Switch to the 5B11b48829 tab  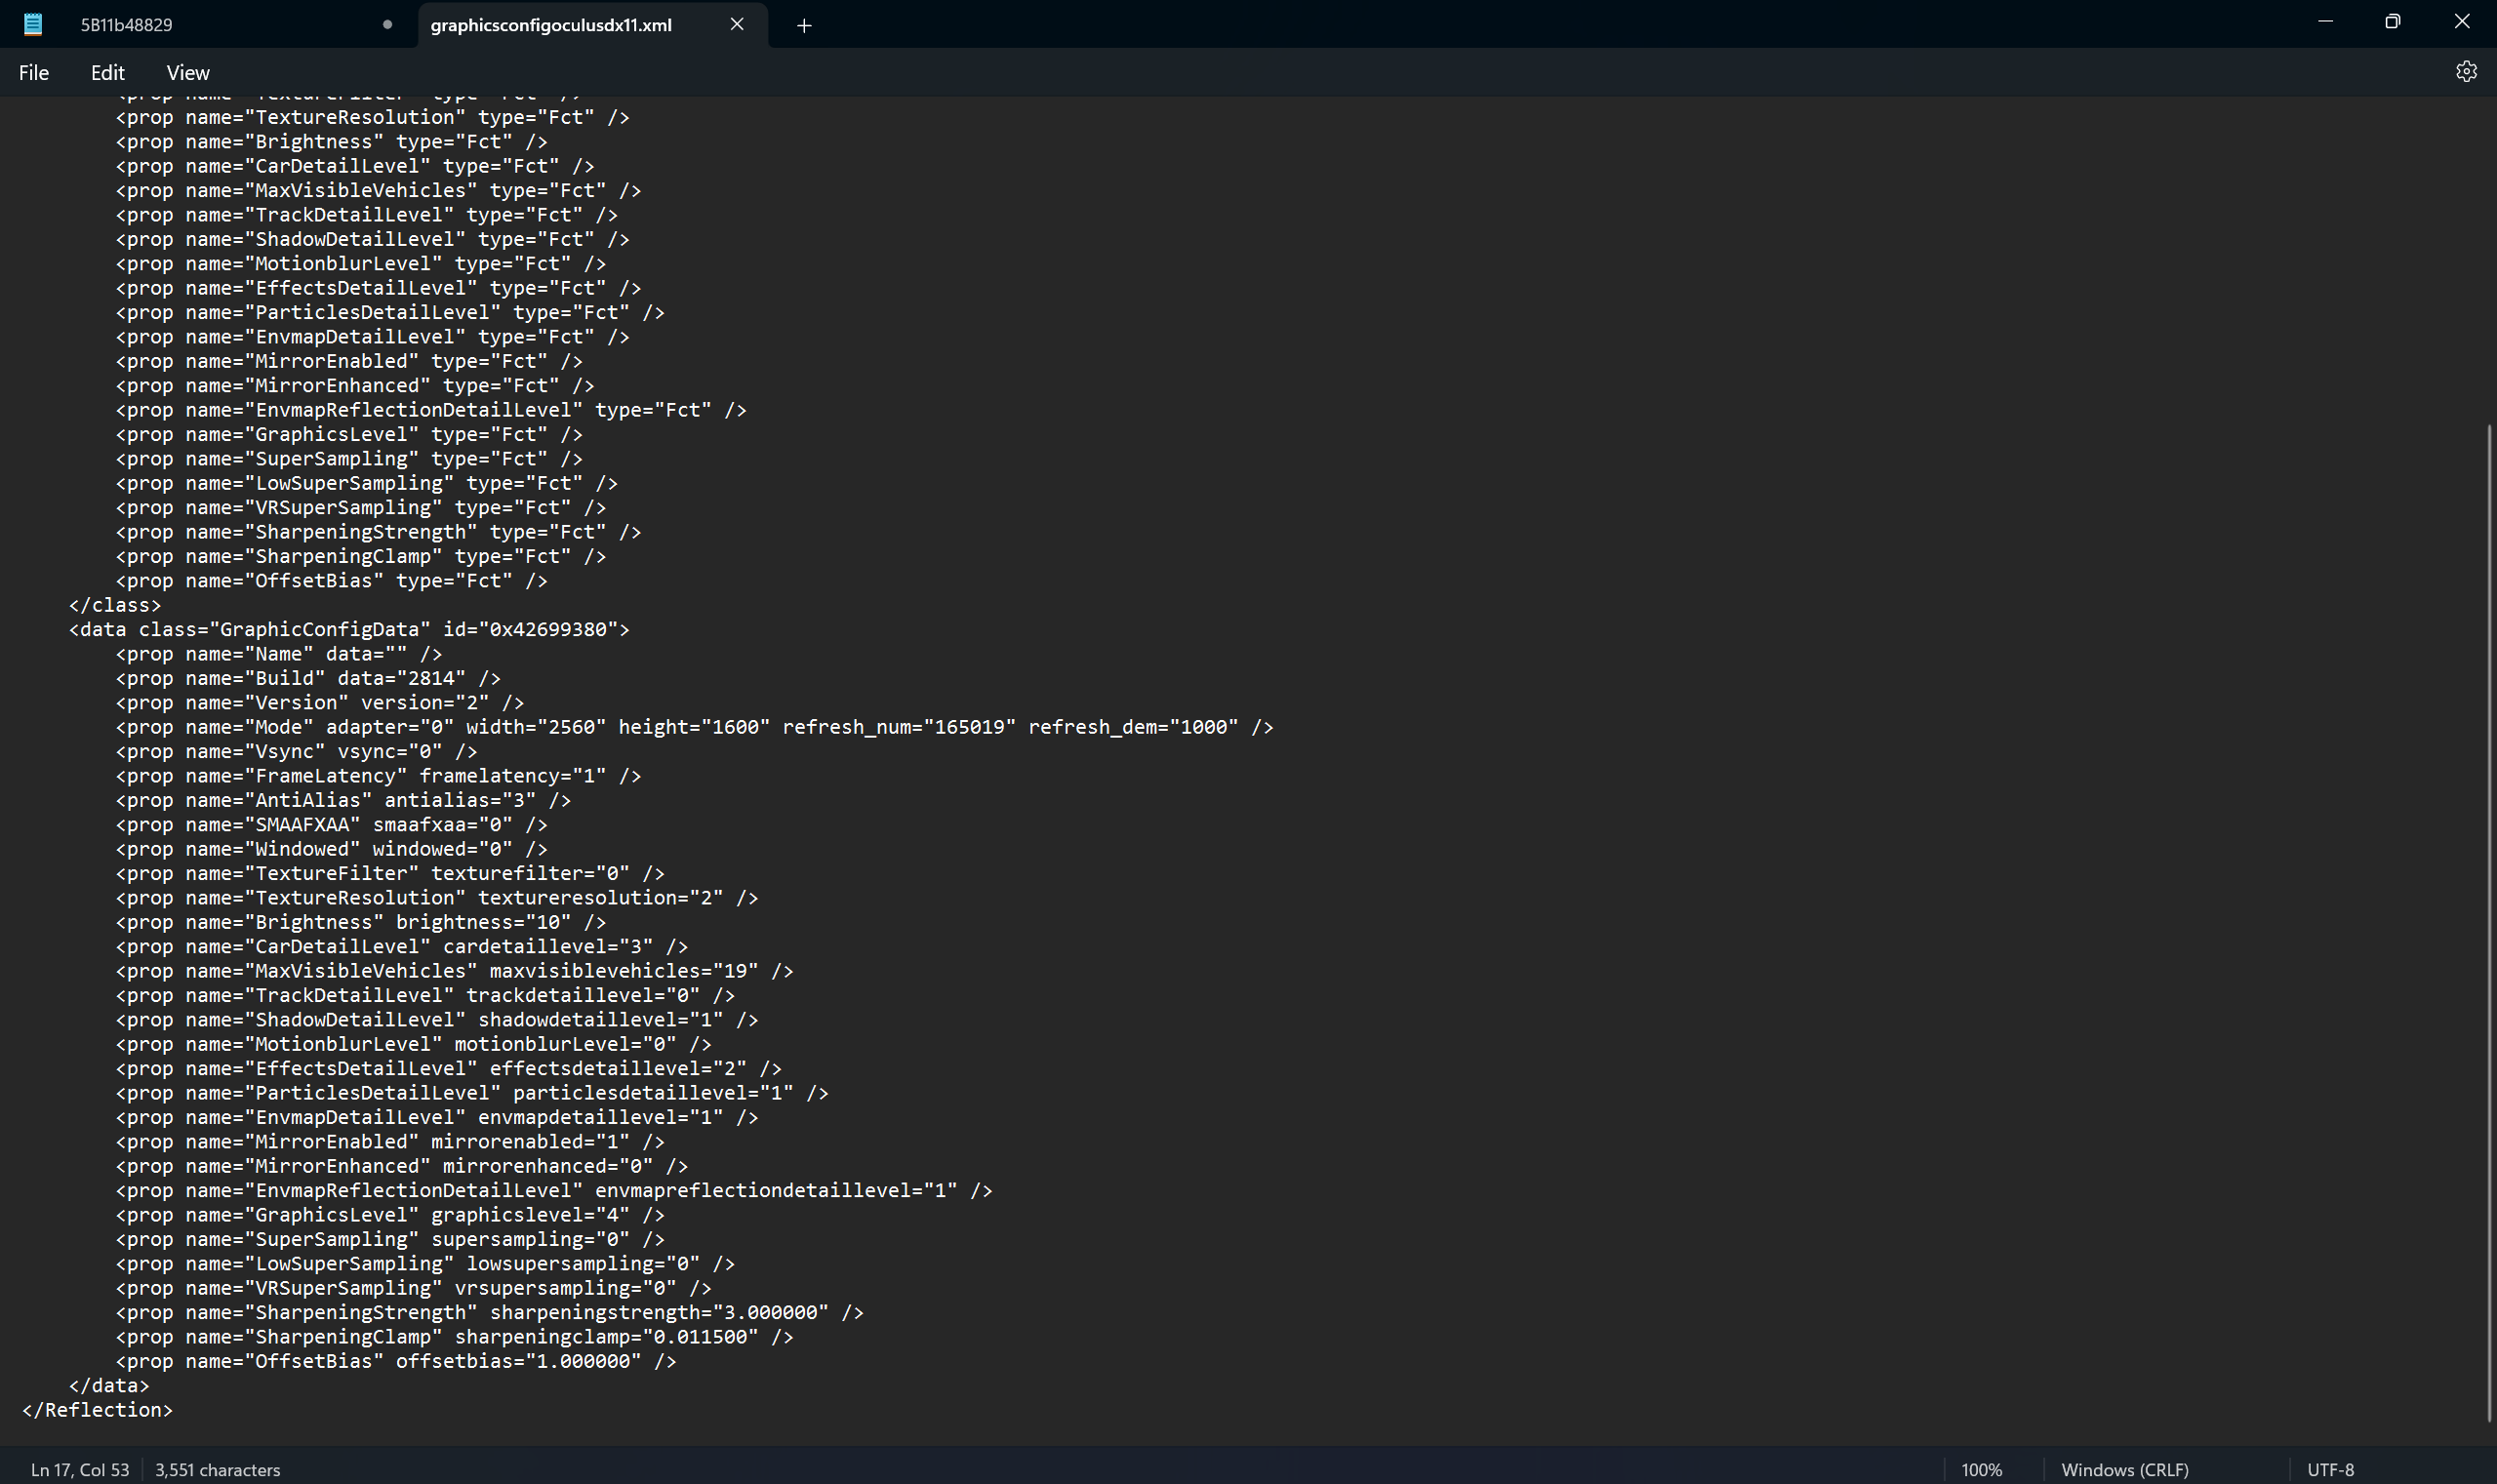point(127,25)
